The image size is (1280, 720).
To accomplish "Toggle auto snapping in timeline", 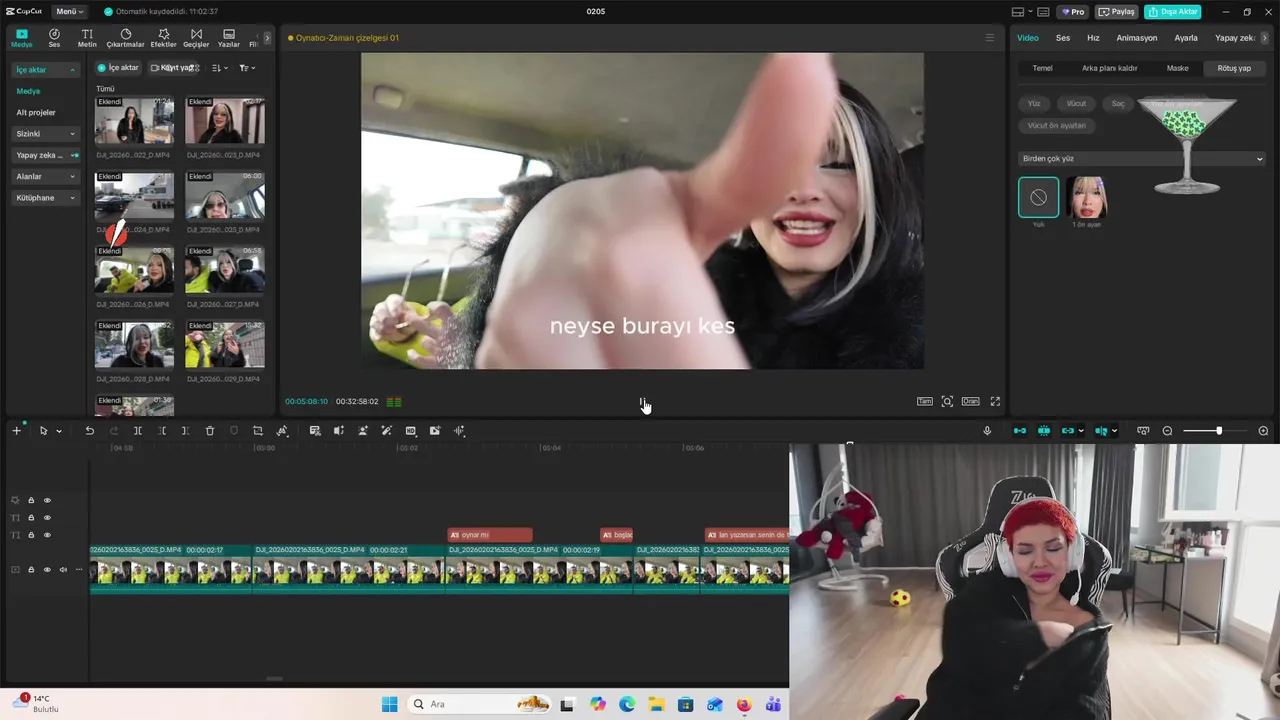I will [1044, 431].
